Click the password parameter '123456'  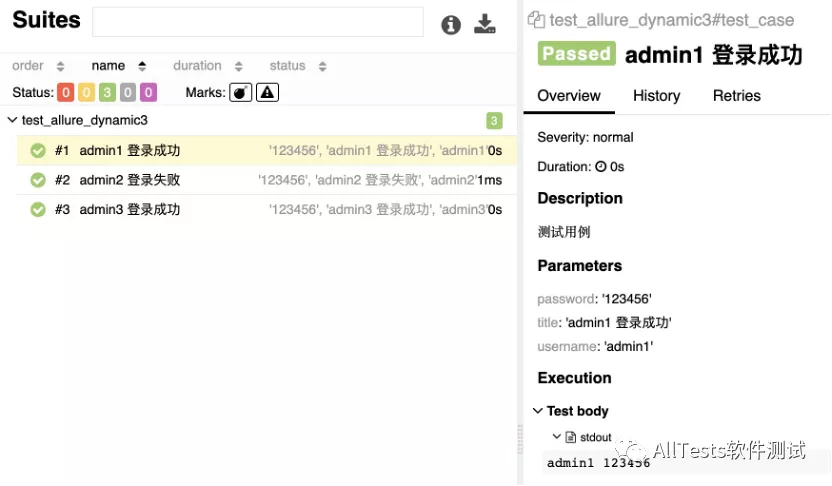pyautogui.click(x=627, y=299)
